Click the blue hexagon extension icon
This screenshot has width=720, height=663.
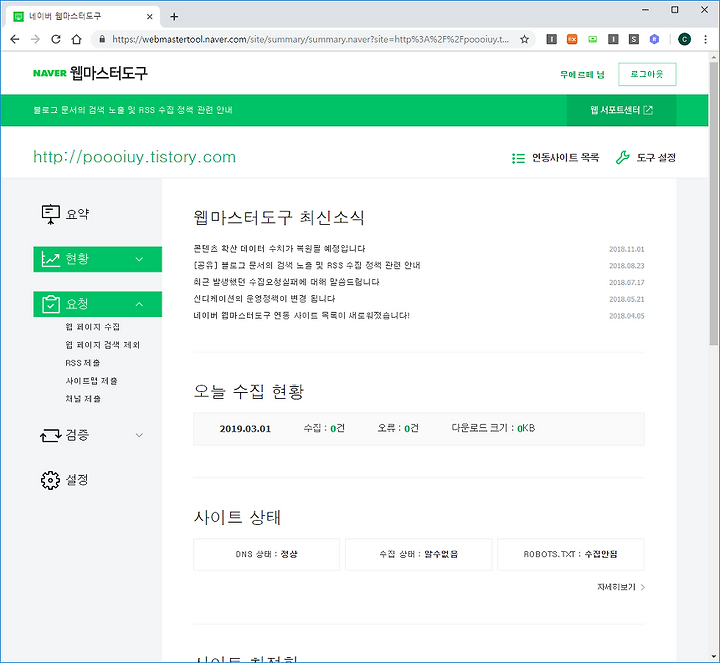click(x=654, y=39)
